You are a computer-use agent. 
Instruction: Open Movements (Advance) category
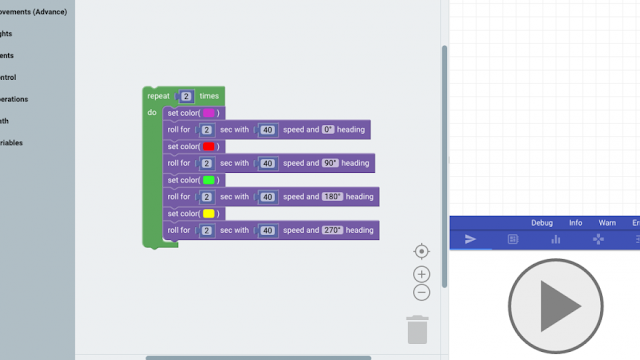(33, 12)
